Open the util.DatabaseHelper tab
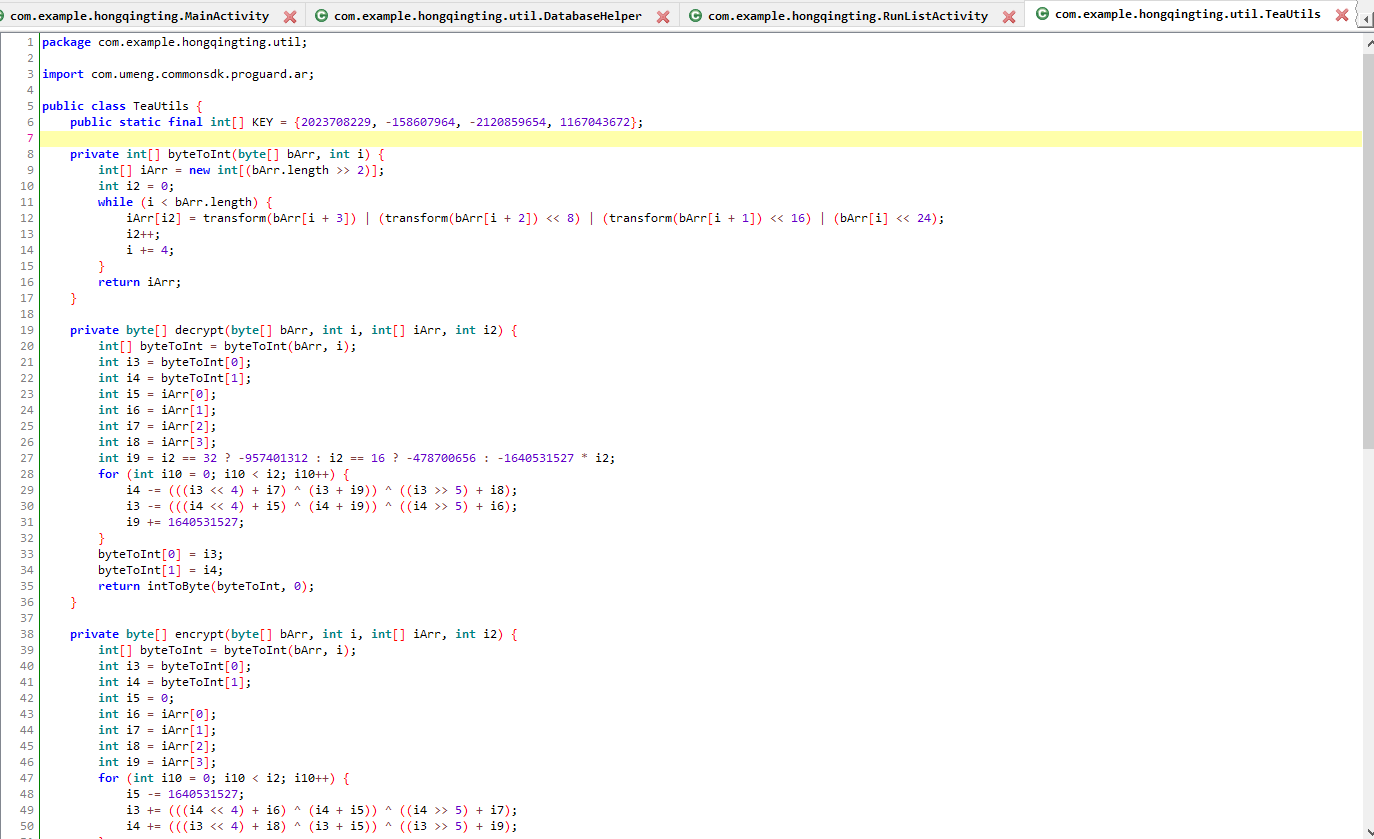Image resolution: width=1374 pixels, height=839 pixels. (487, 16)
